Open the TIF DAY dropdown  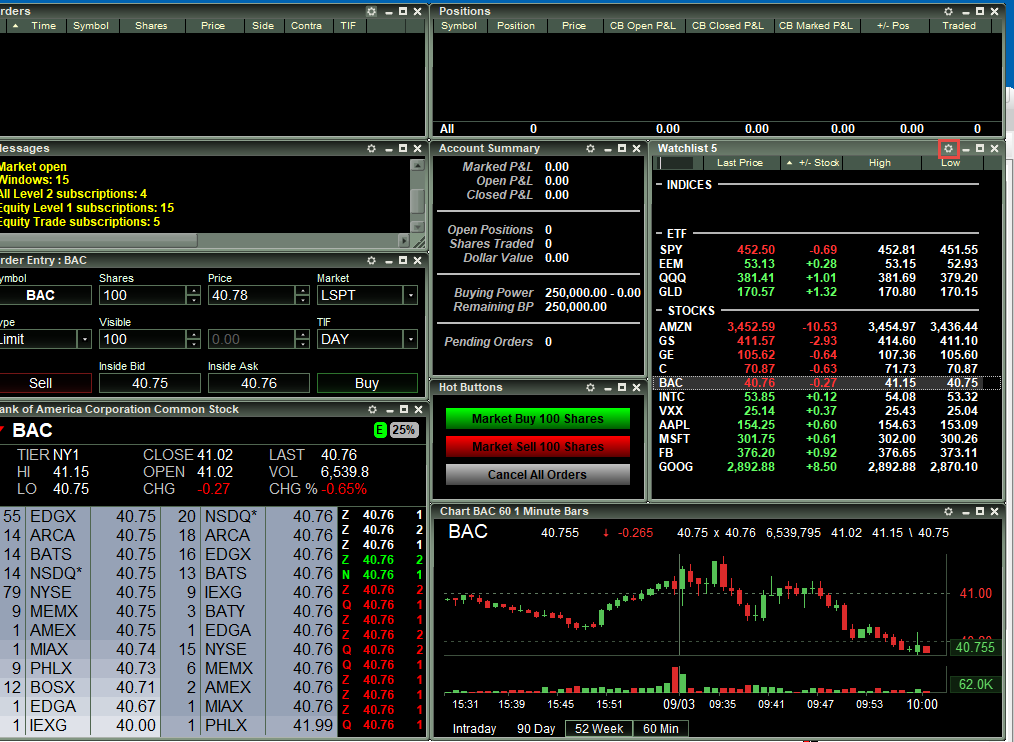(411, 340)
